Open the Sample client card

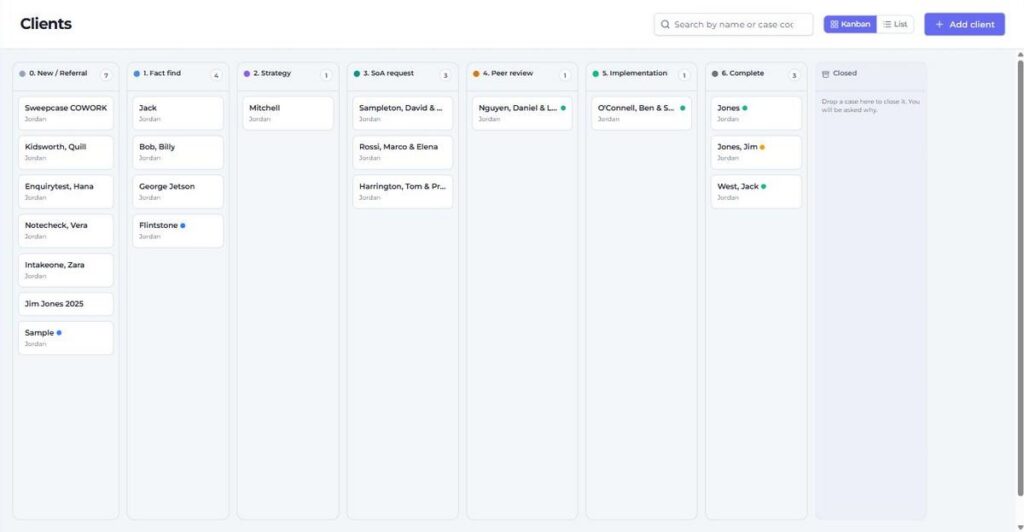66,338
